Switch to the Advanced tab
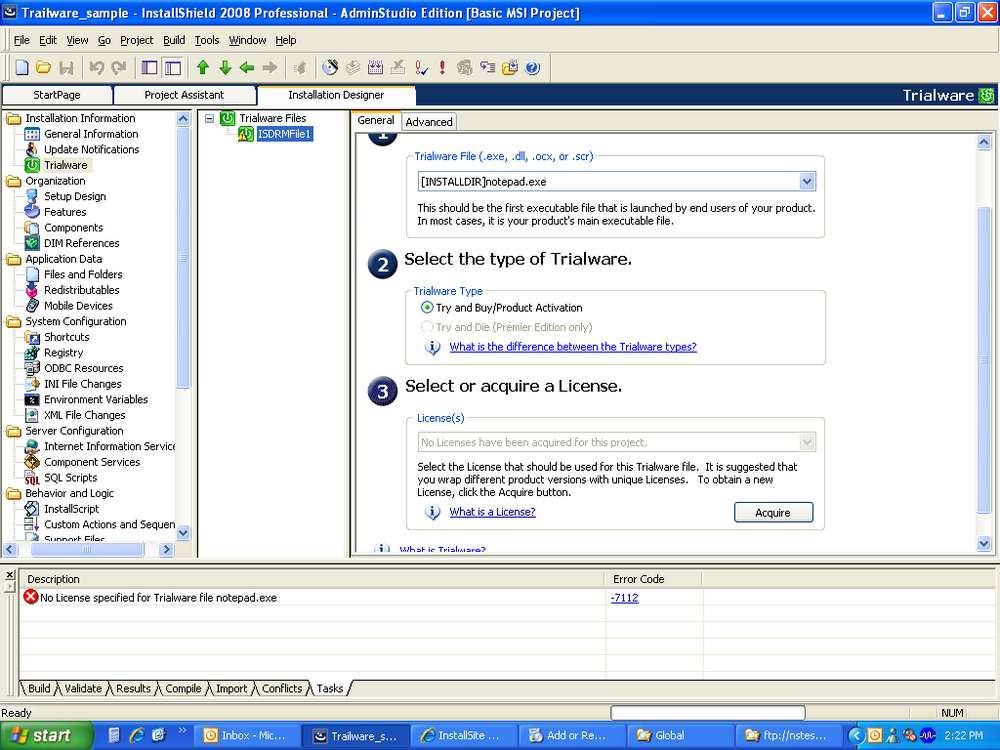The width and height of the screenshot is (1000, 750). 429,122
